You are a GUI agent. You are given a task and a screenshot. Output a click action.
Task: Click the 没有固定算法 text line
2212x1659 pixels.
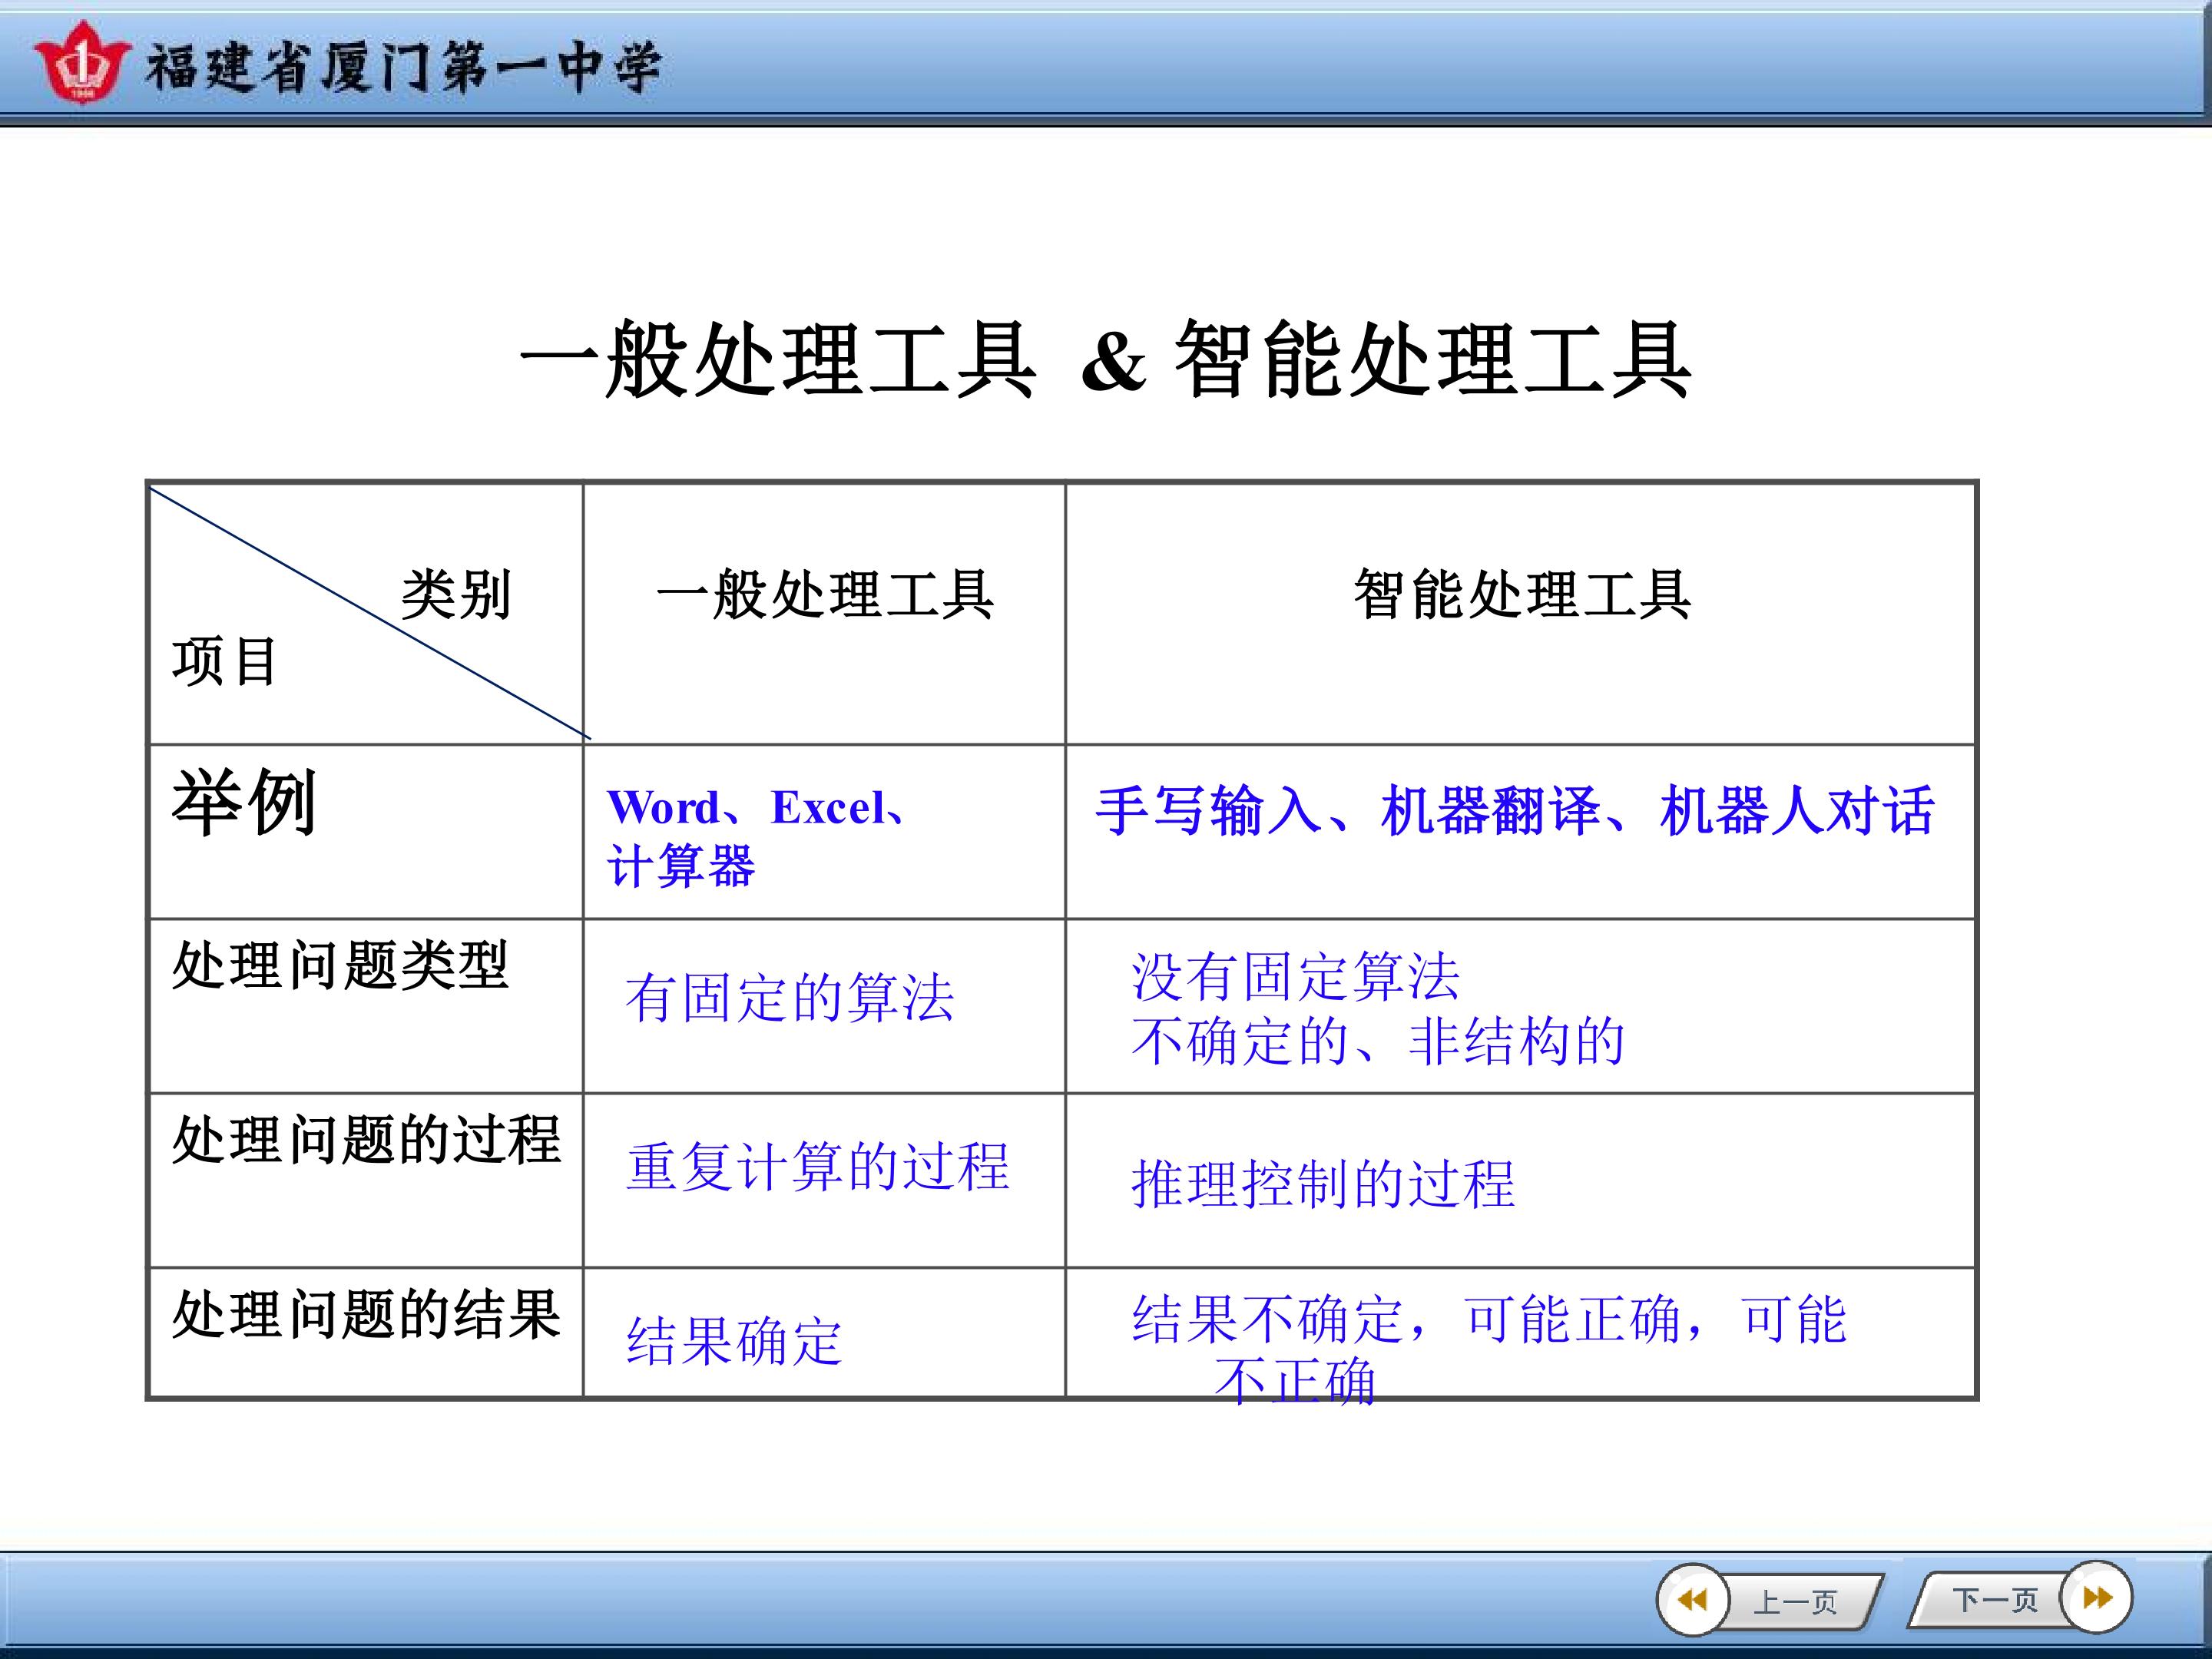(x=1295, y=976)
